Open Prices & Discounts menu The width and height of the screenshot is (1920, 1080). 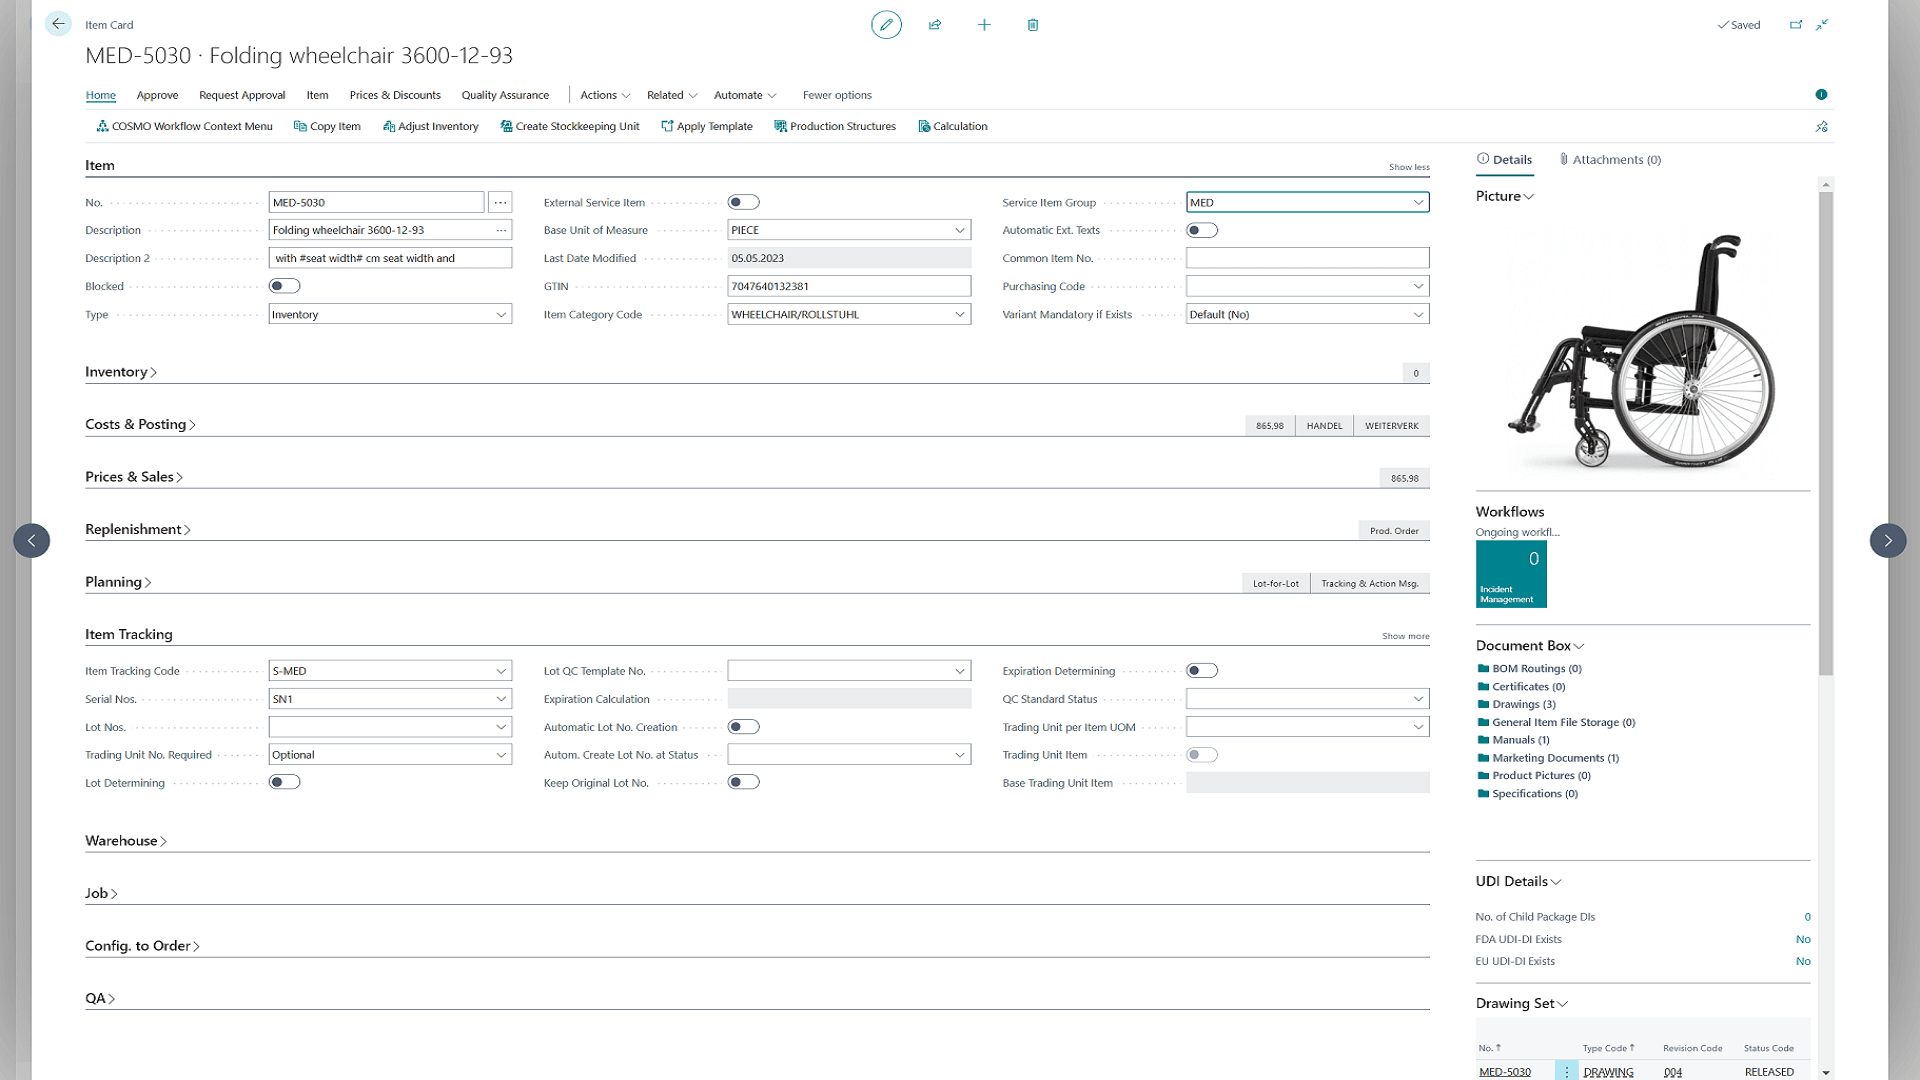point(395,95)
